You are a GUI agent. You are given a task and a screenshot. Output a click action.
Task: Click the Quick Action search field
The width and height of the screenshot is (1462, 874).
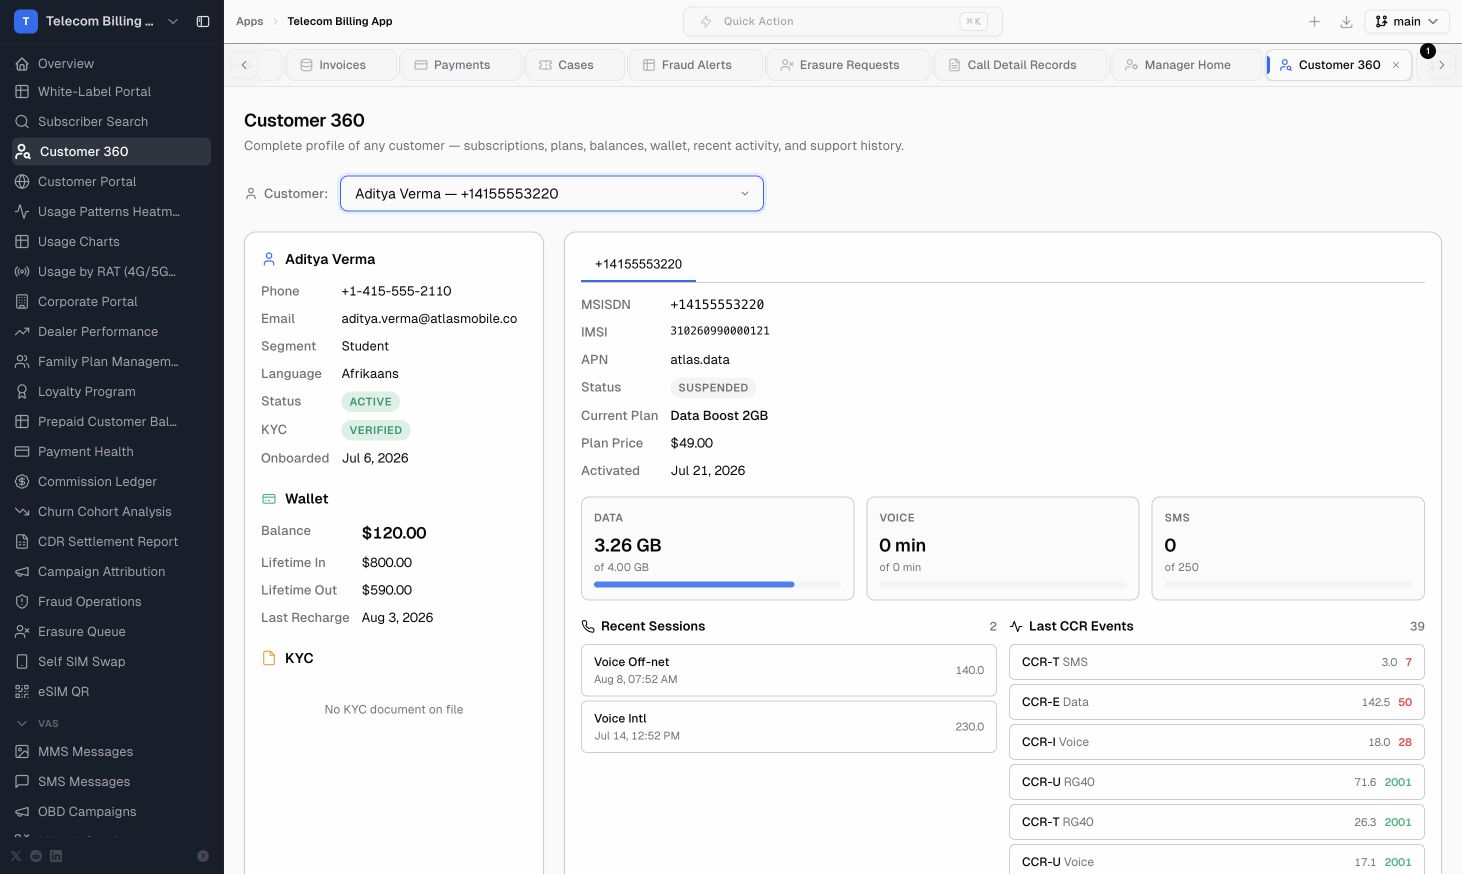(843, 21)
